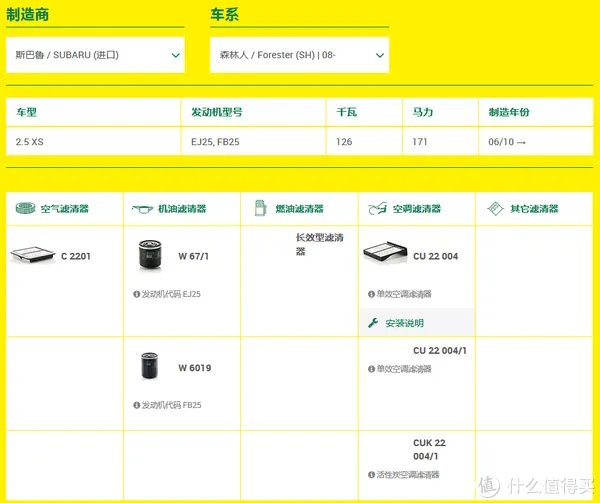Click the 发动机代码 FB25 note text

click(171, 405)
